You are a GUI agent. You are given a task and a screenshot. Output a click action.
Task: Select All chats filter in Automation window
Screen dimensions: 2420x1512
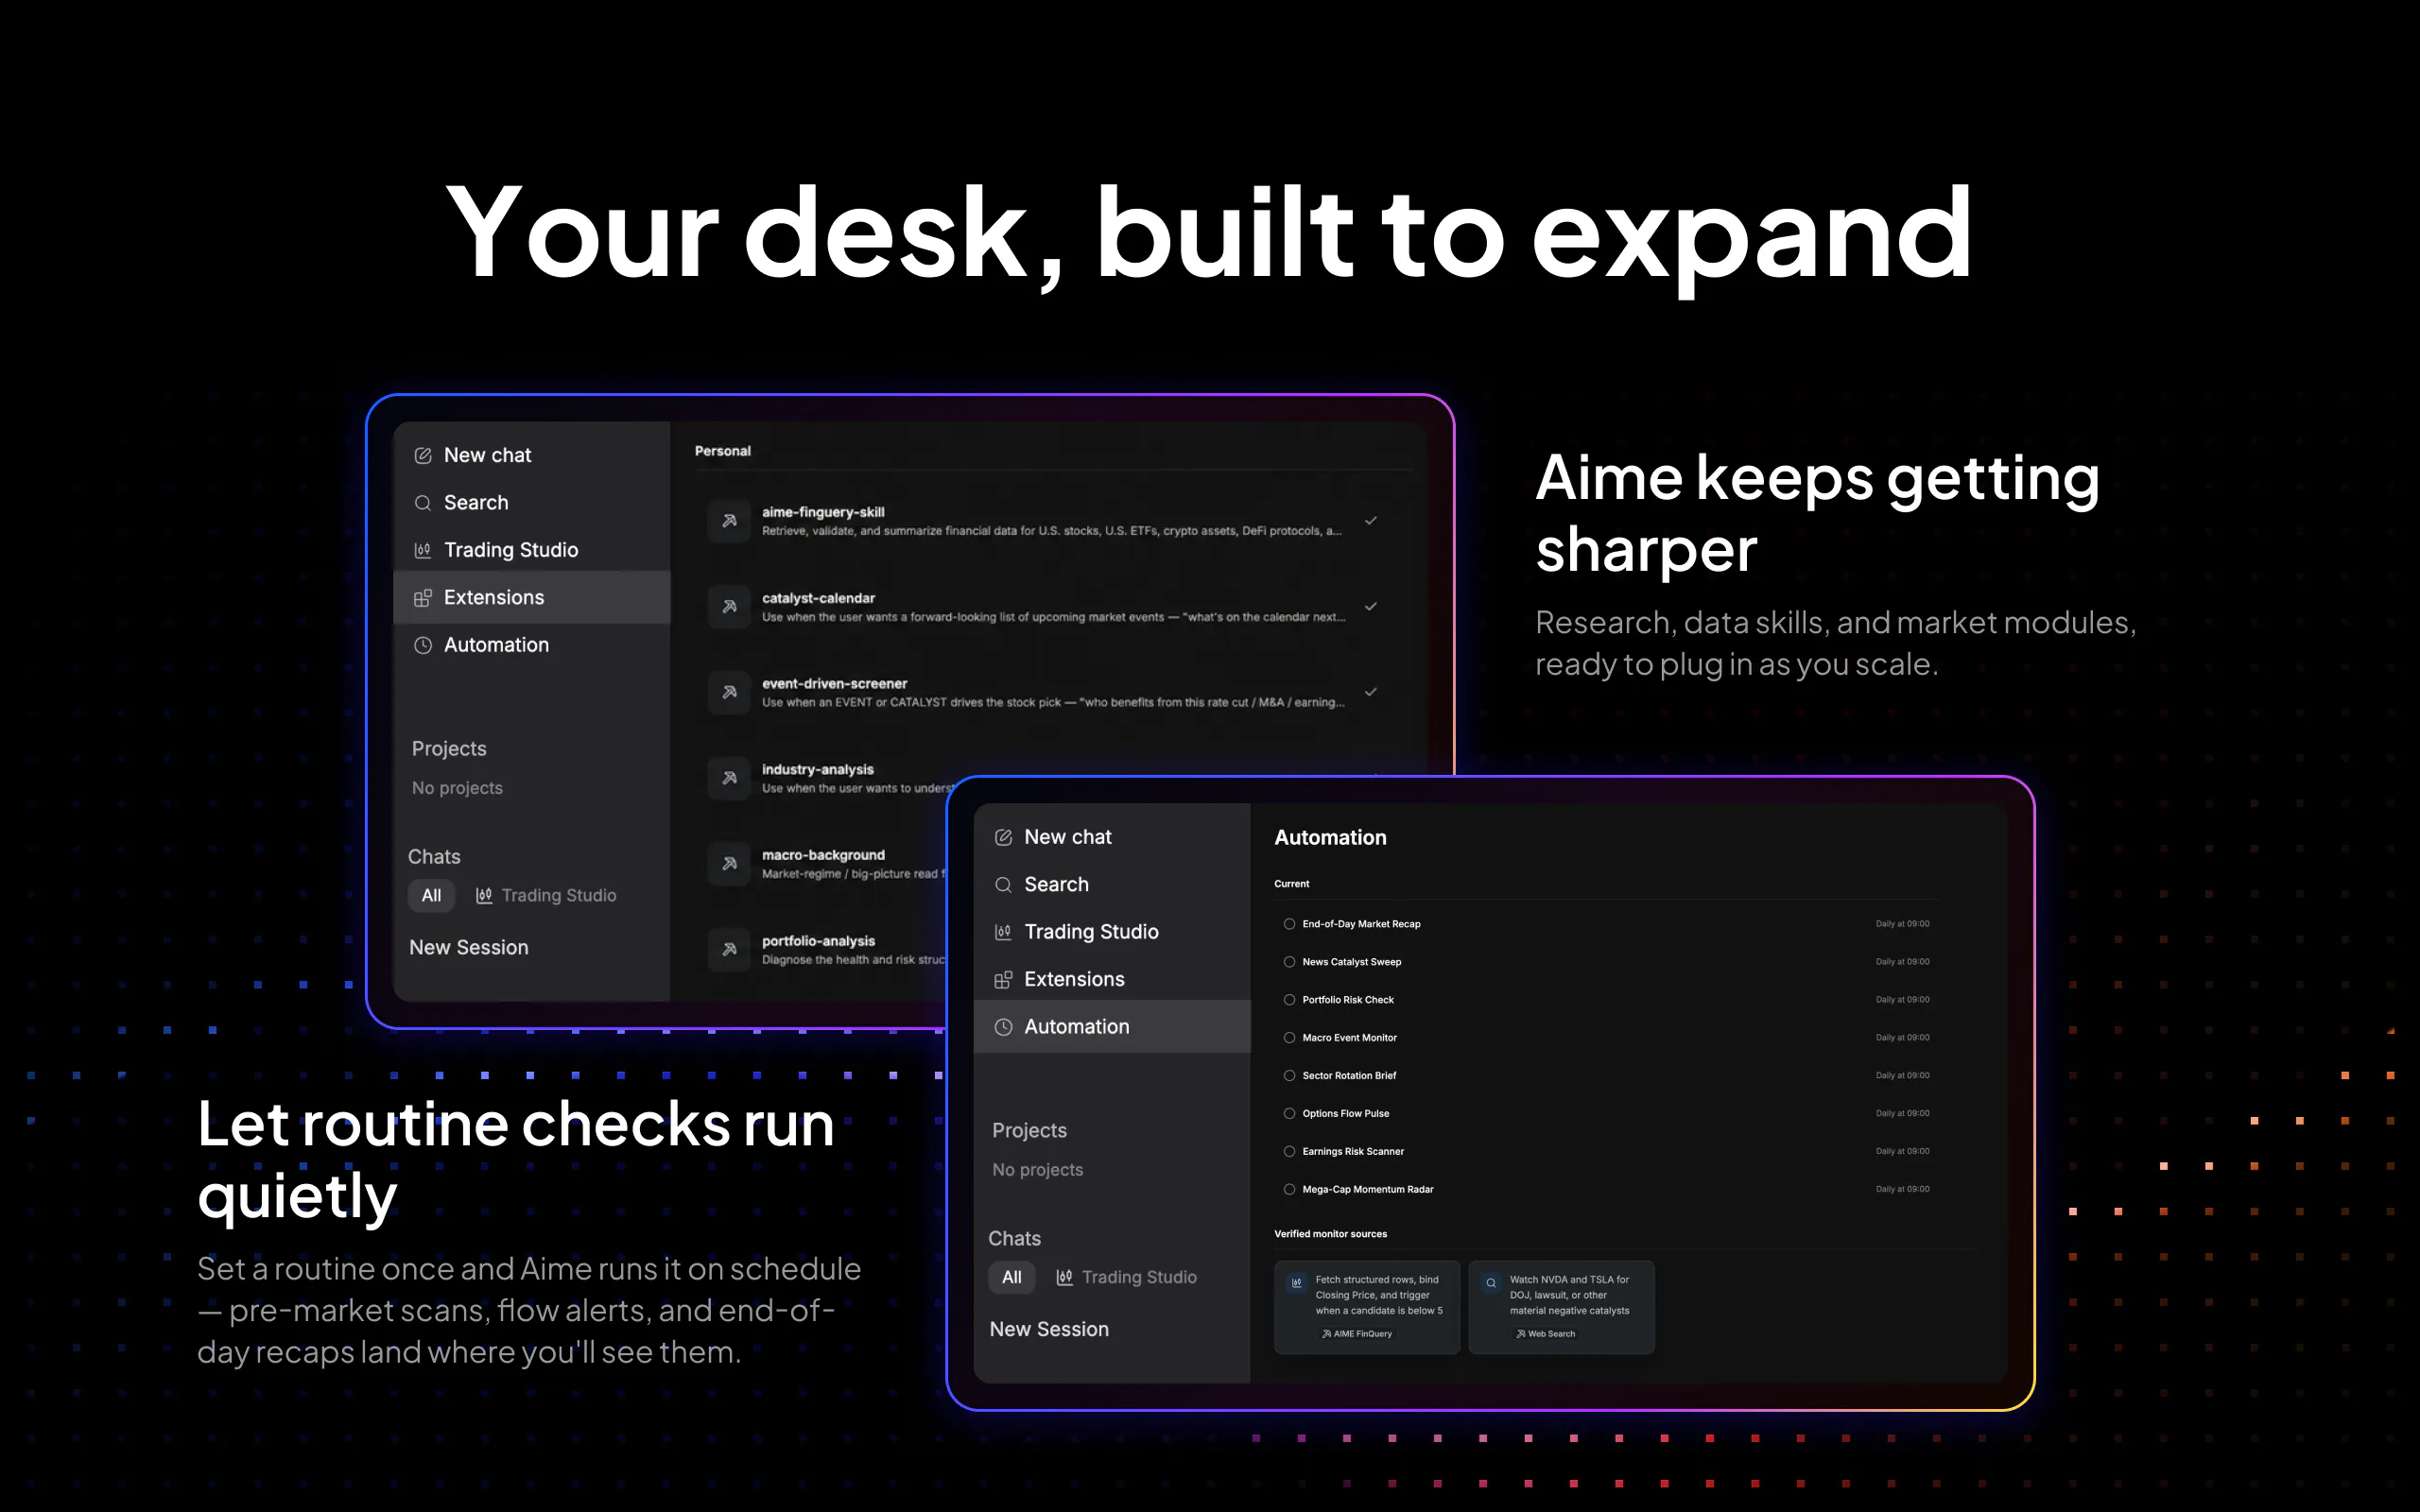[x=1012, y=1278]
